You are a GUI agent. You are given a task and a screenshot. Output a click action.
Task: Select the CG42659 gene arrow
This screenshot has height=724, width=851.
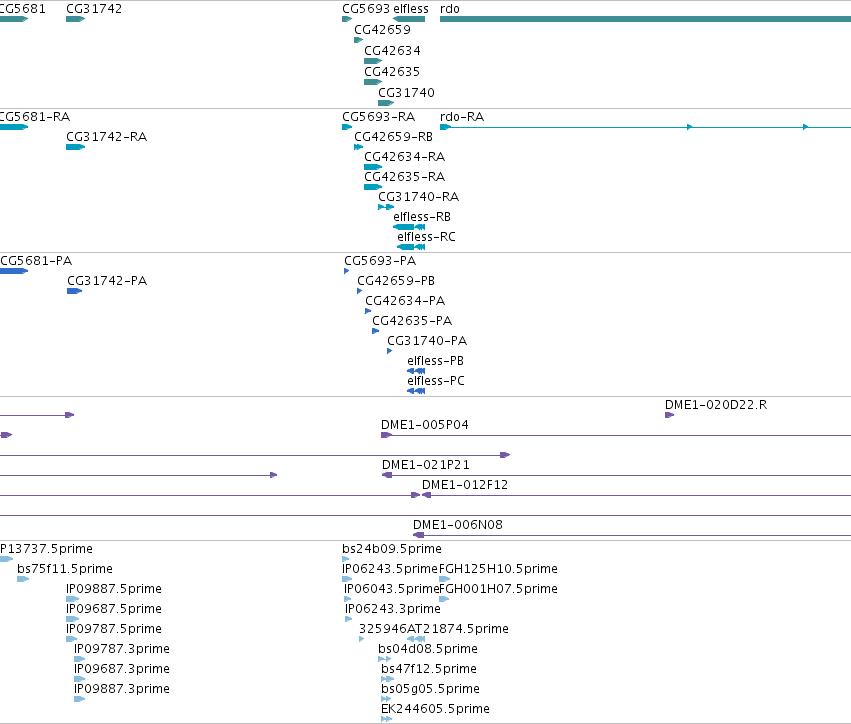click(x=358, y=40)
